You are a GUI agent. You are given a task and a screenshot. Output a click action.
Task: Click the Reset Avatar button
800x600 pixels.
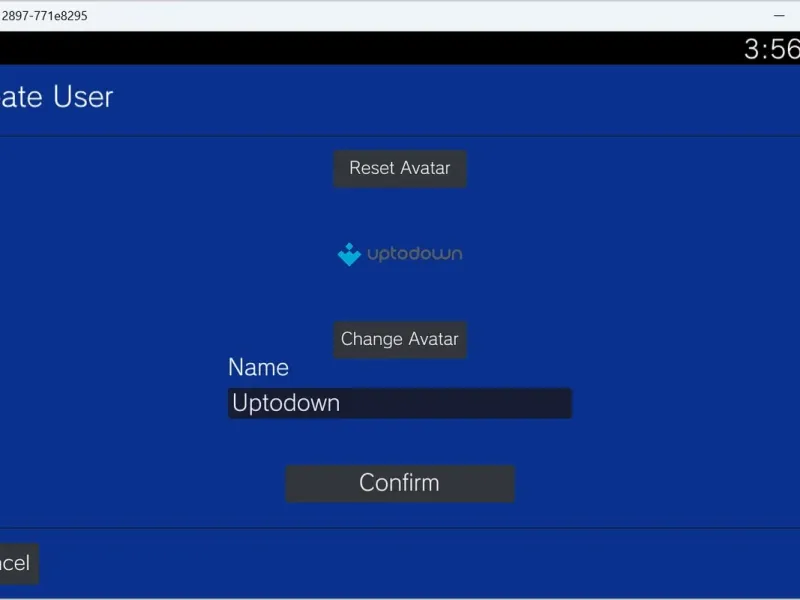[x=399, y=168]
